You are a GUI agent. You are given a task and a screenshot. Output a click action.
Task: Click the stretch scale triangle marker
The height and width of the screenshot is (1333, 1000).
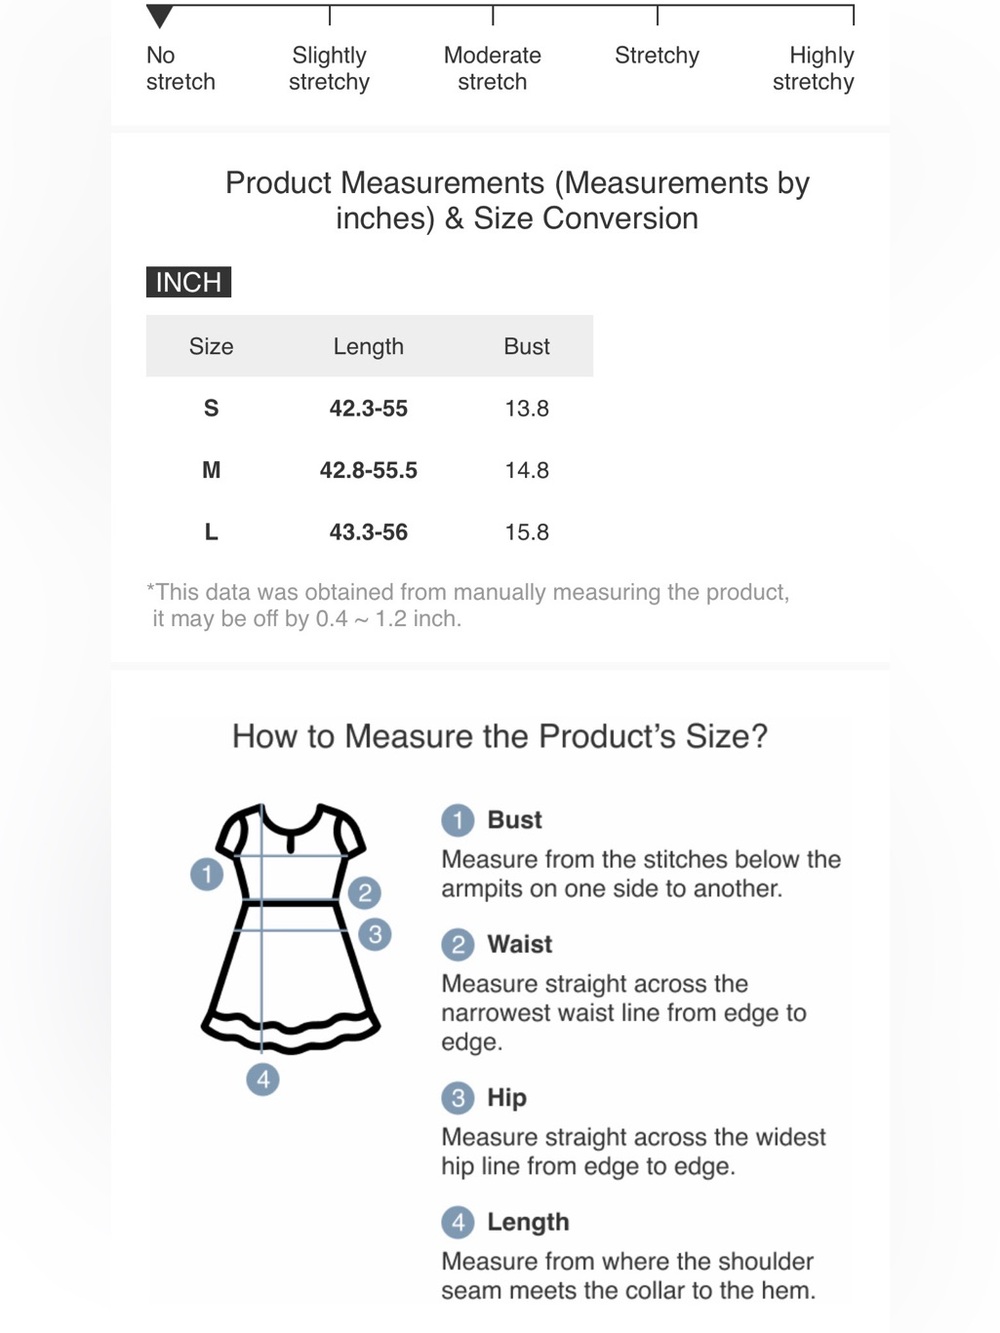(x=159, y=16)
